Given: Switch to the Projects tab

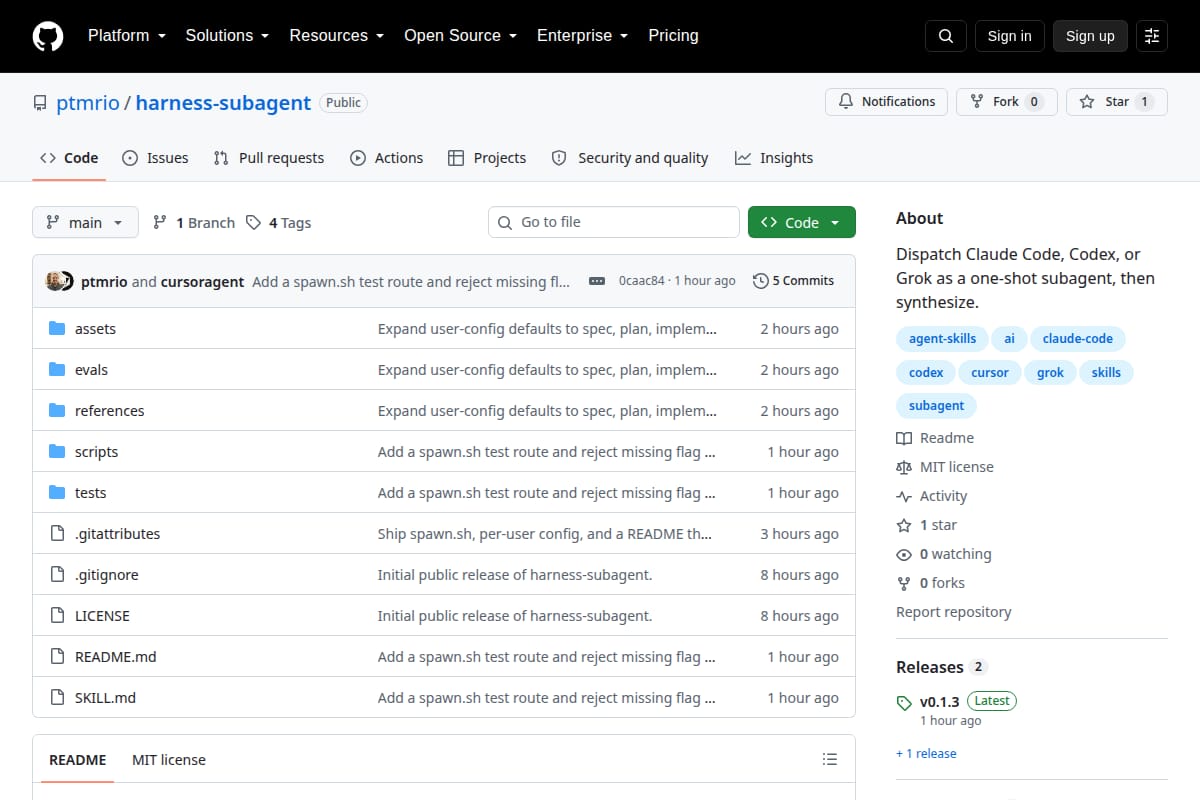Looking at the screenshot, I should [x=487, y=158].
